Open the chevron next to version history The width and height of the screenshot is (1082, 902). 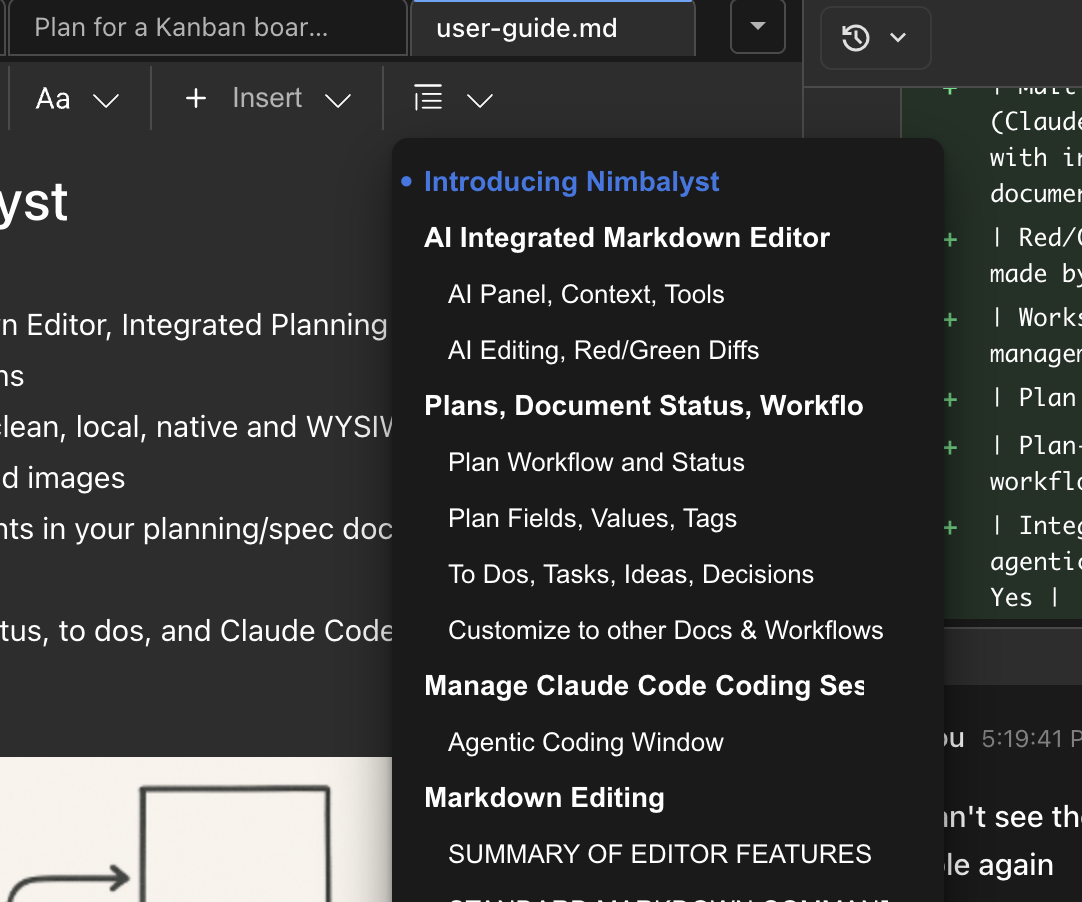coord(897,37)
